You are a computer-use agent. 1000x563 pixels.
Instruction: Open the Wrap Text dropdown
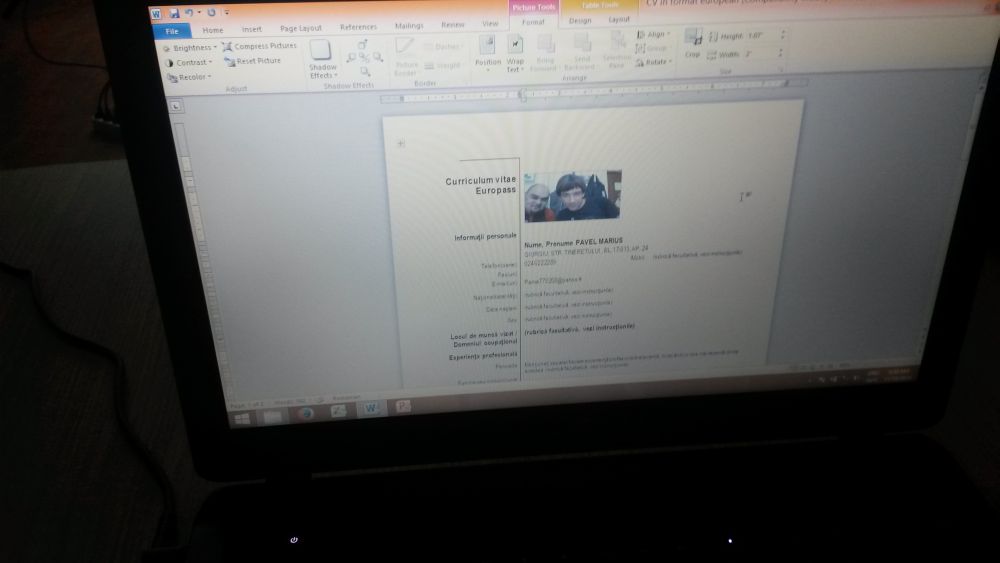515,54
